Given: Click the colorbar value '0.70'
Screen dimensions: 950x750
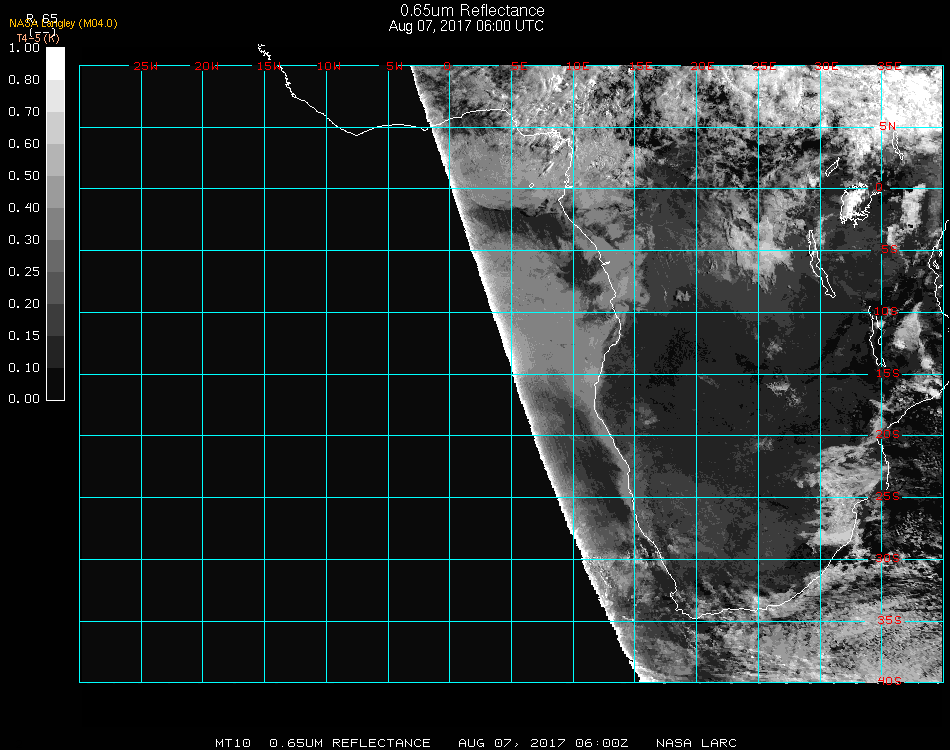Looking at the screenshot, I should tap(24, 111).
